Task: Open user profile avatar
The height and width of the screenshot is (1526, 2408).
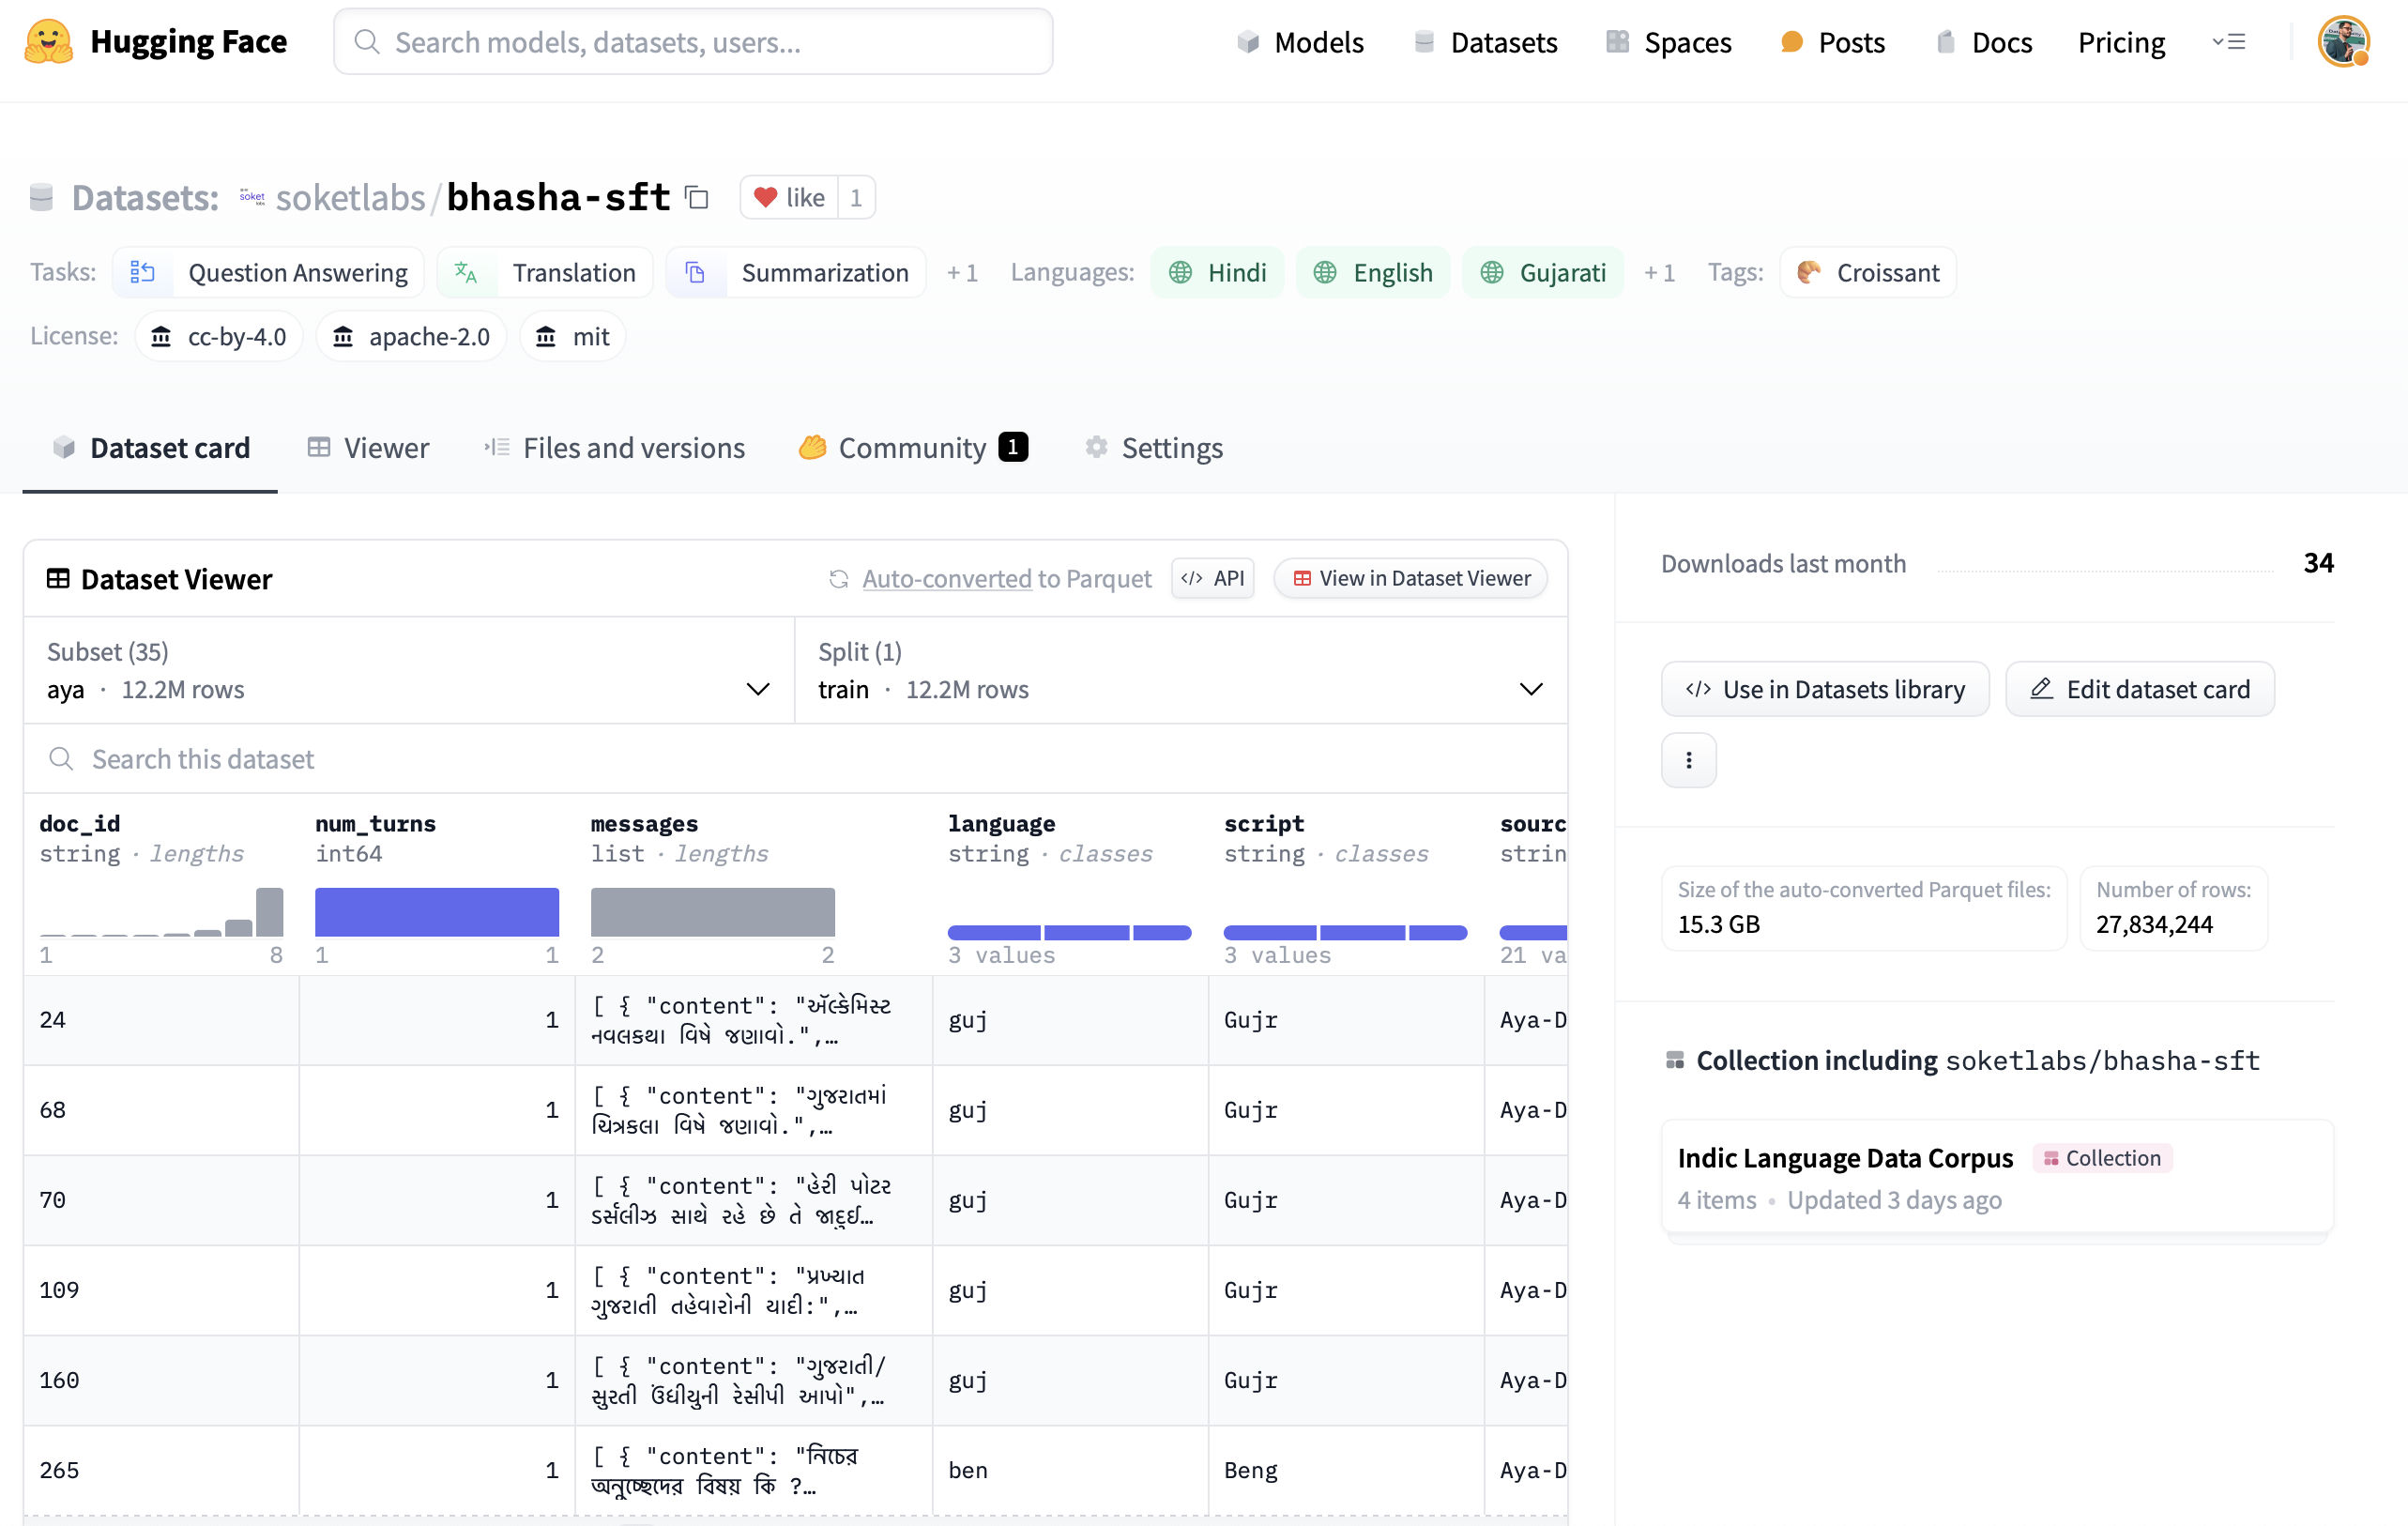Action: [2343, 42]
